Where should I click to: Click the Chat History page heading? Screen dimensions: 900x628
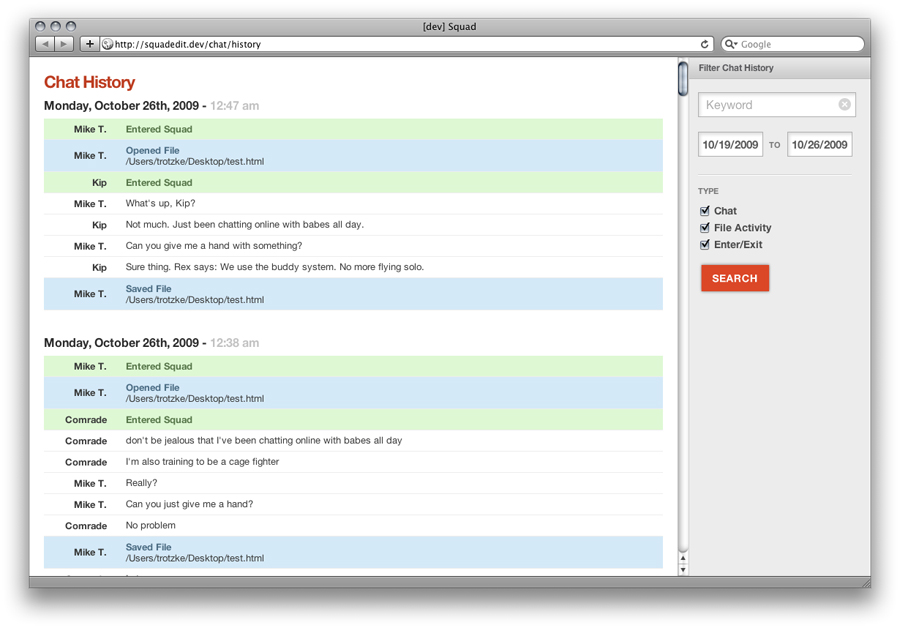tap(89, 82)
